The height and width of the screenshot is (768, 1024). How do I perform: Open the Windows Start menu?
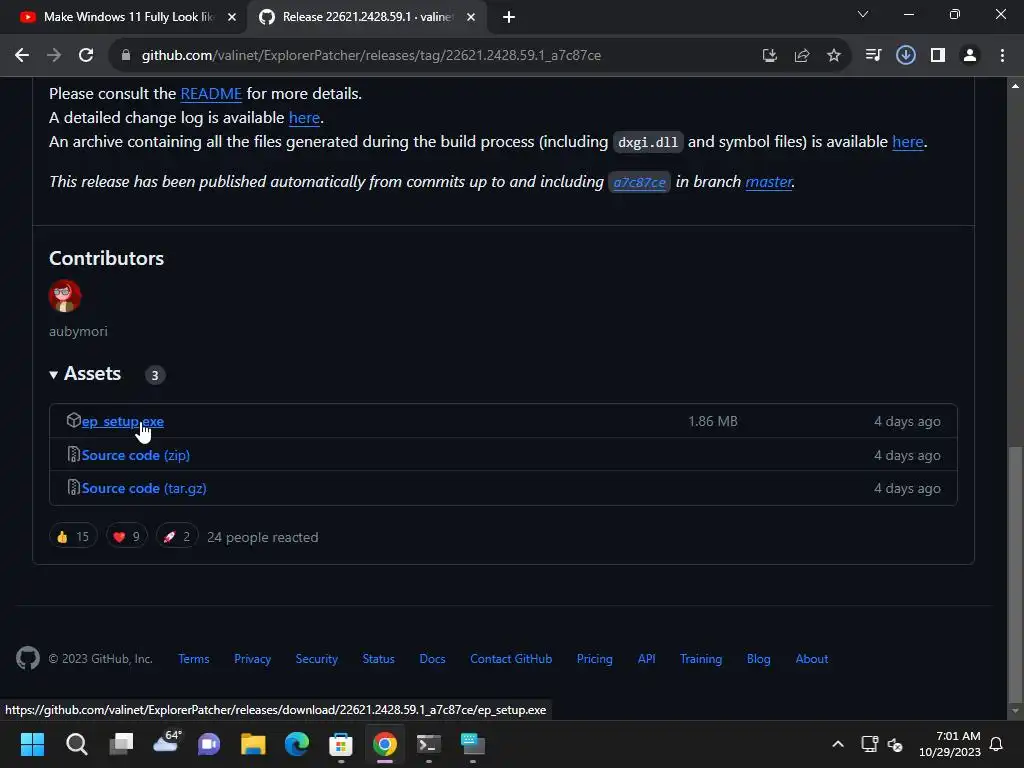pos(32,744)
